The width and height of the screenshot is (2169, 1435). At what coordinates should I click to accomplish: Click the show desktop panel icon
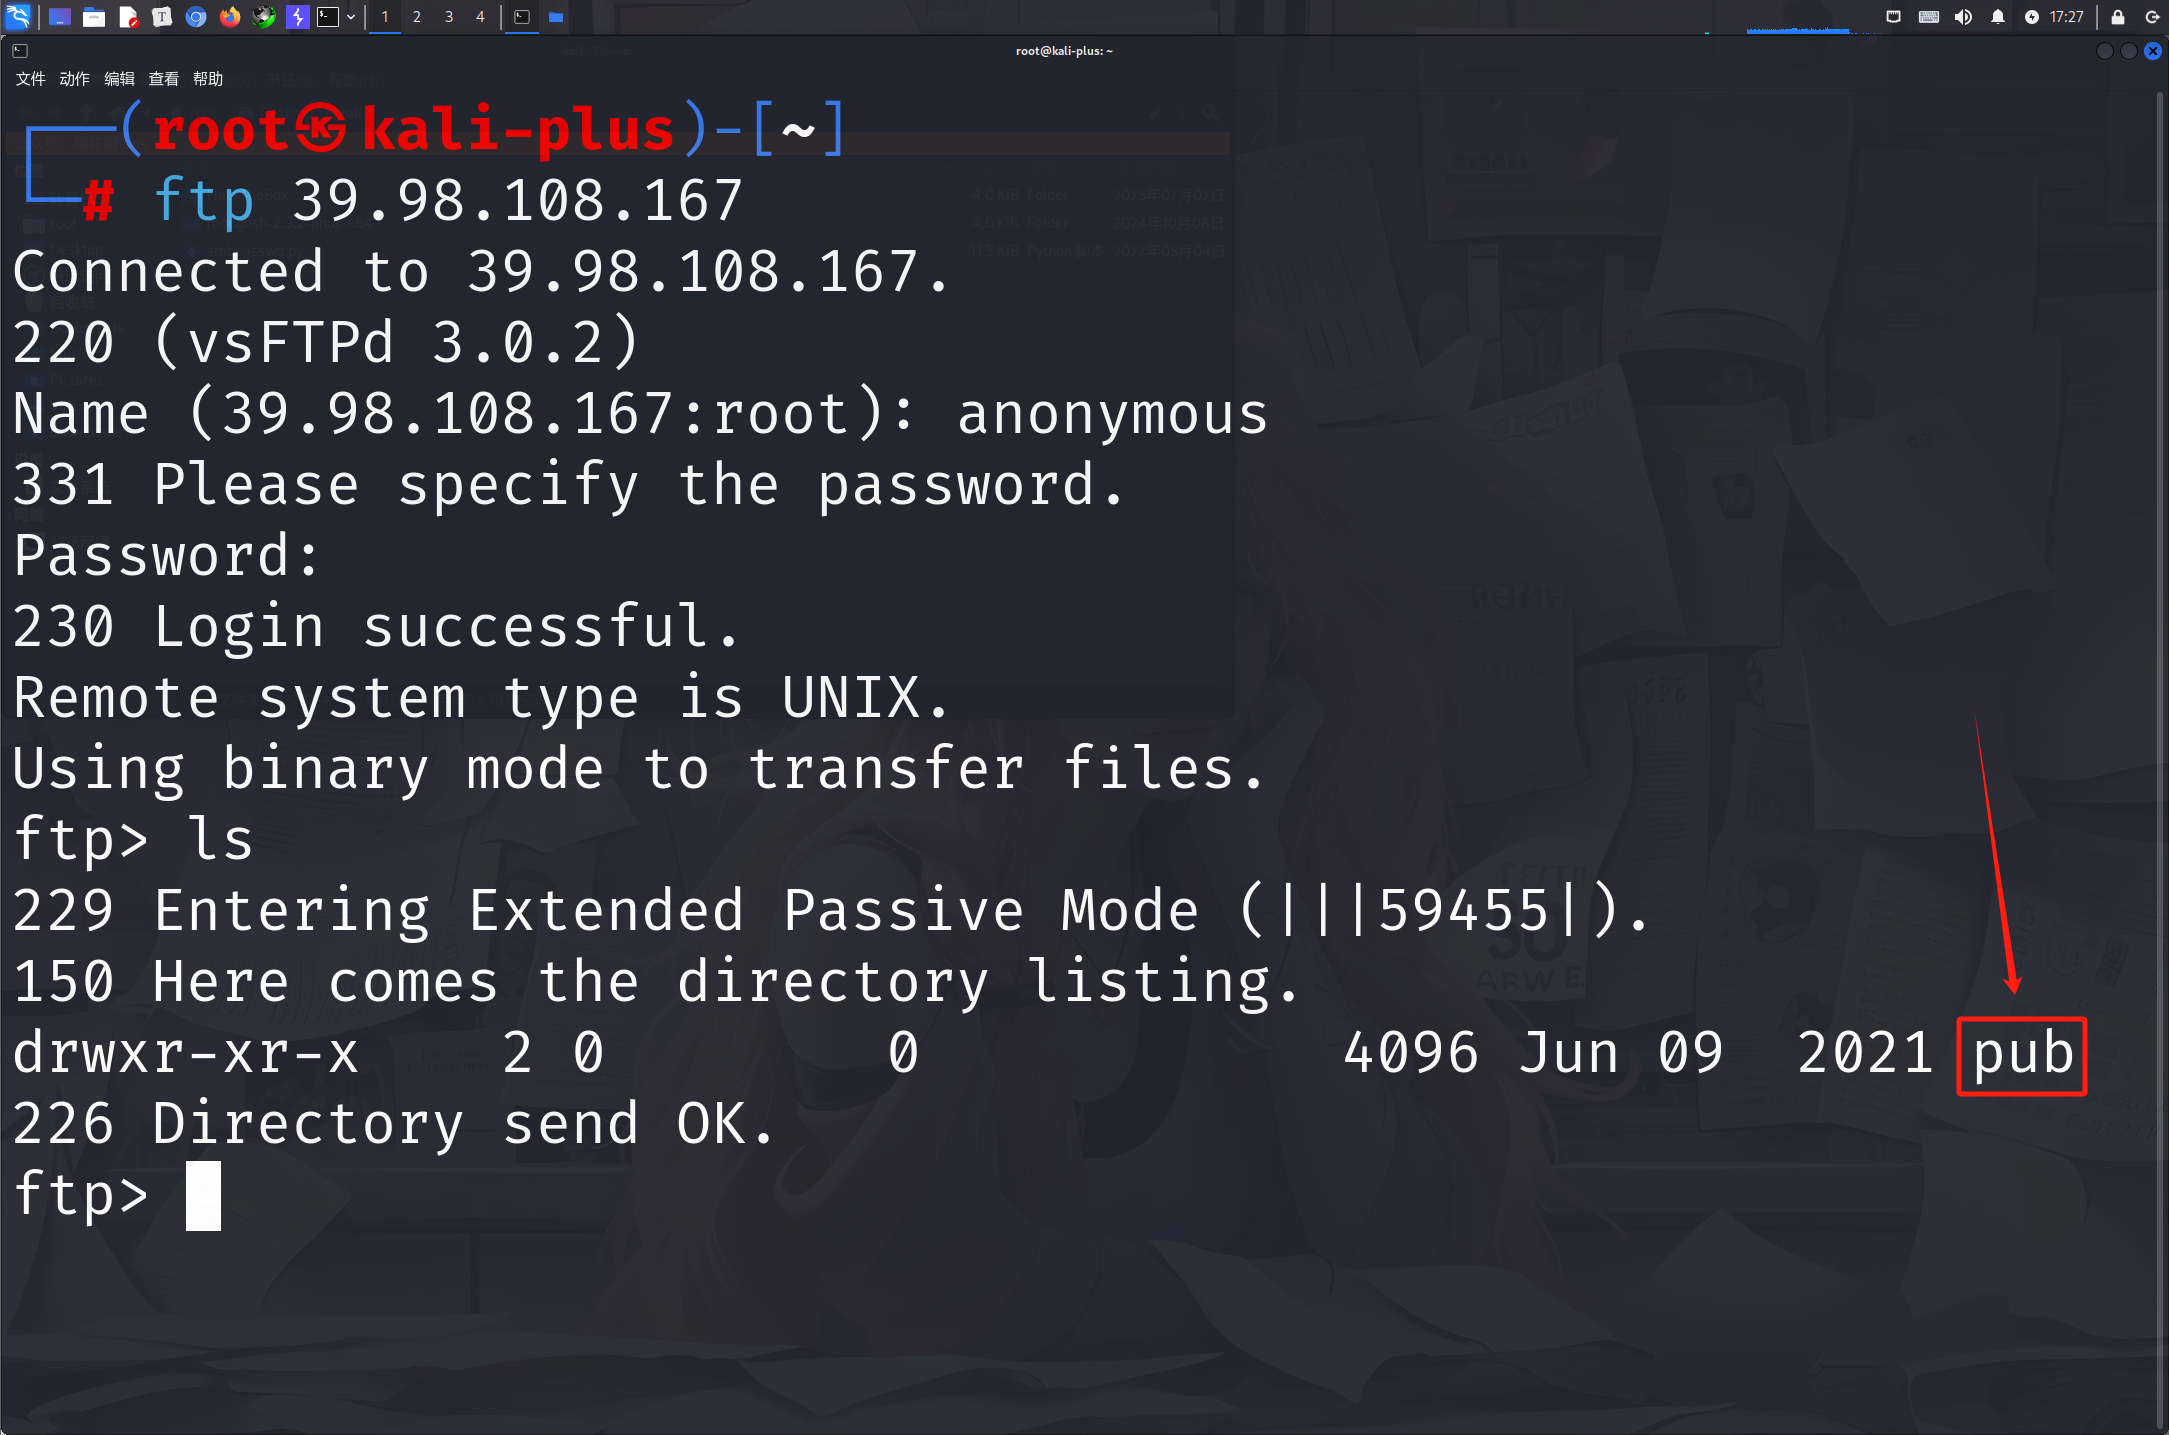pos(60,17)
